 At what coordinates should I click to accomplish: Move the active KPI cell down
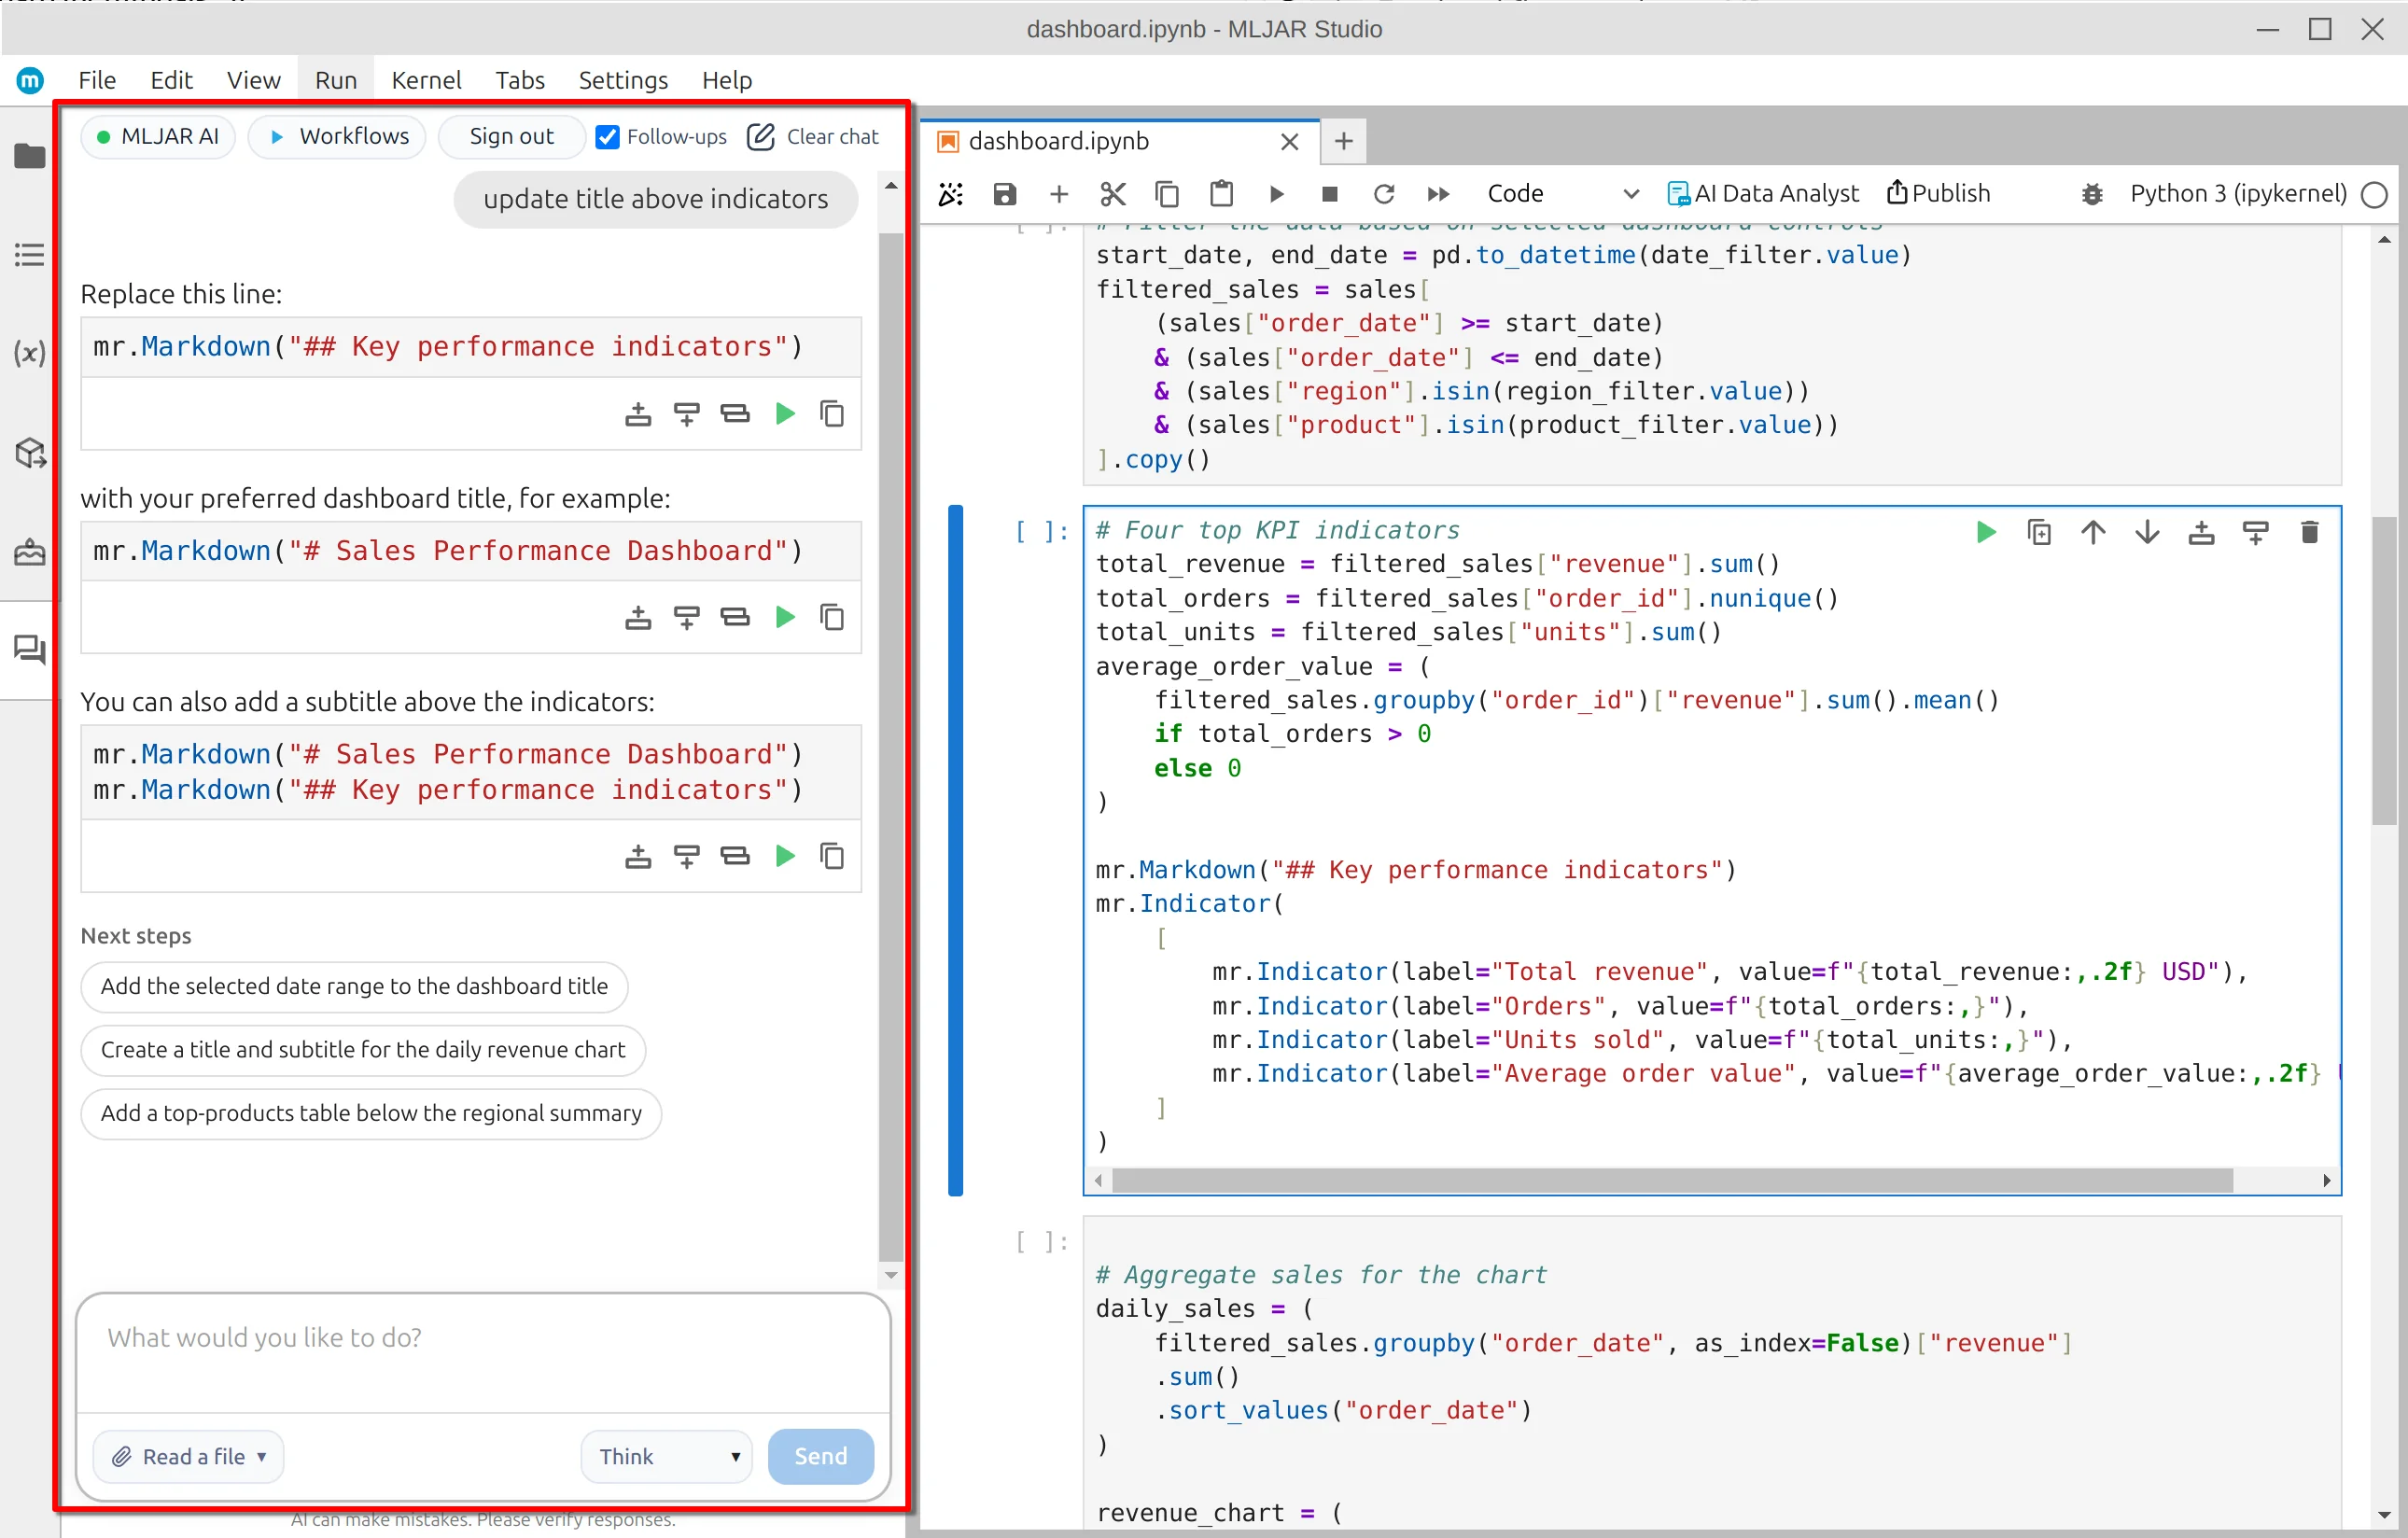[x=2147, y=532]
